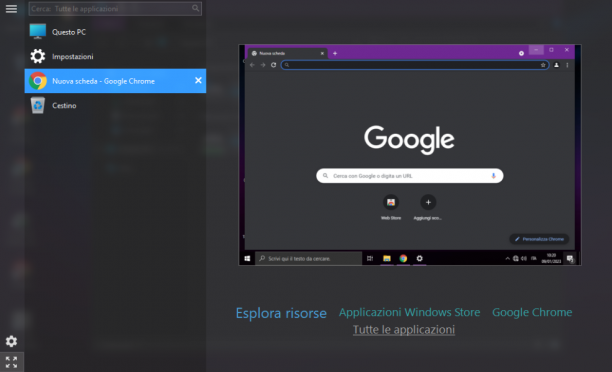Toggle the fullscreen expand arrows icon

12,362
